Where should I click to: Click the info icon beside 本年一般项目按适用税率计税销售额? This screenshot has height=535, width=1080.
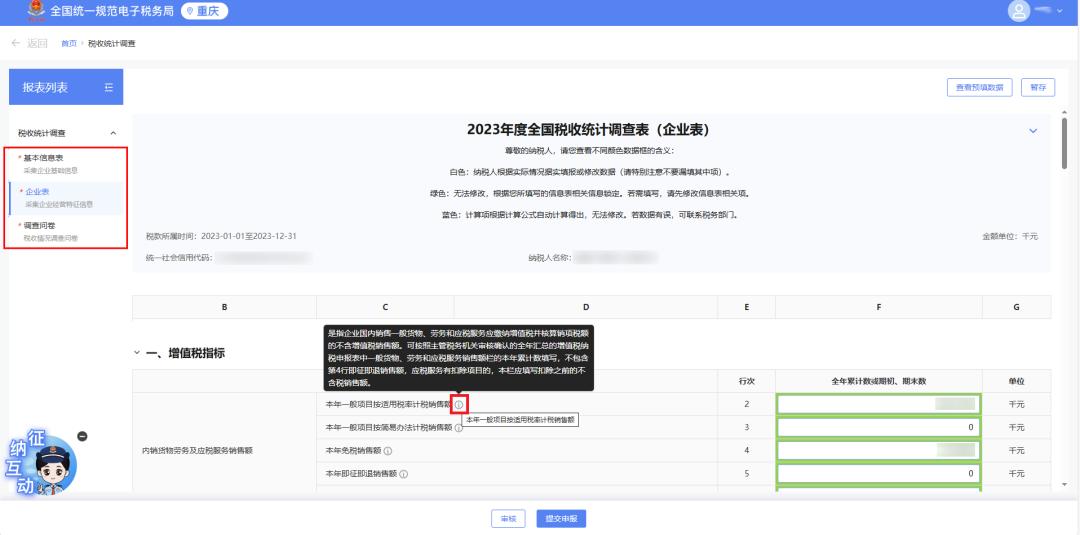[x=459, y=404]
